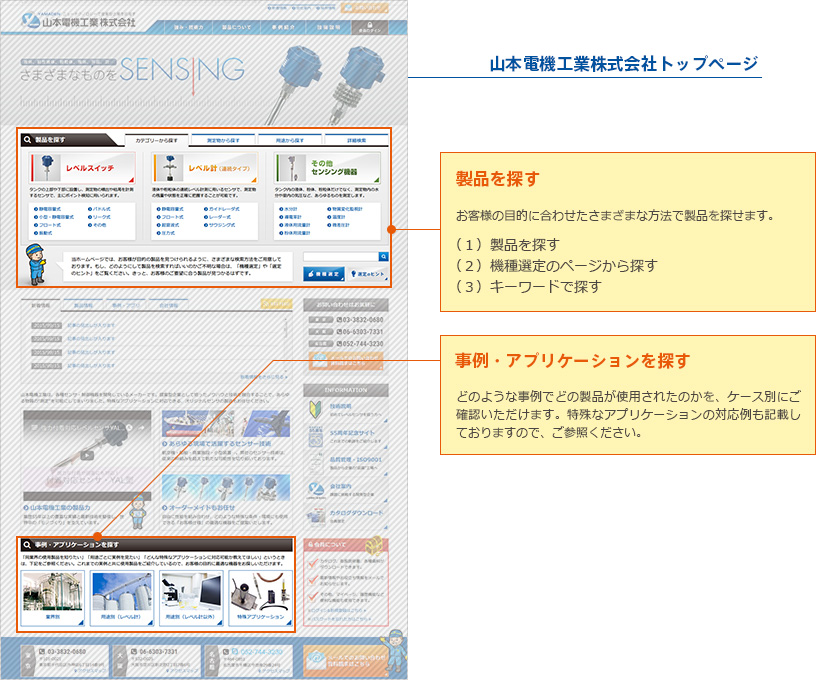Open the 選定のヒント lightbulb button

[369, 272]
